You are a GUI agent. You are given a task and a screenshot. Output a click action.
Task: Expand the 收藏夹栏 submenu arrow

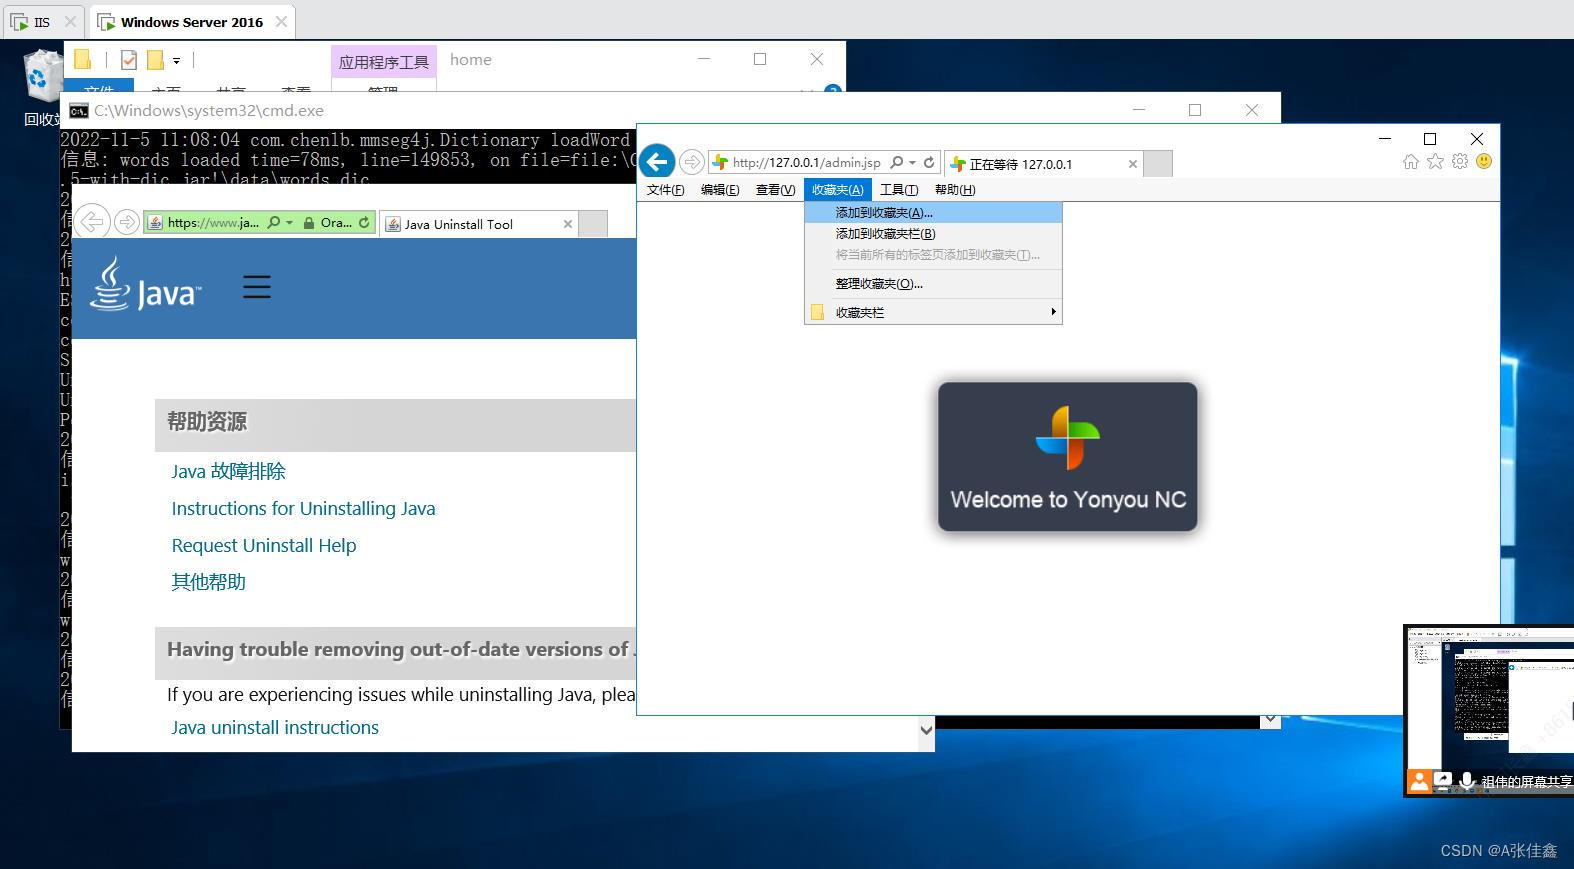click(1053, 312)
